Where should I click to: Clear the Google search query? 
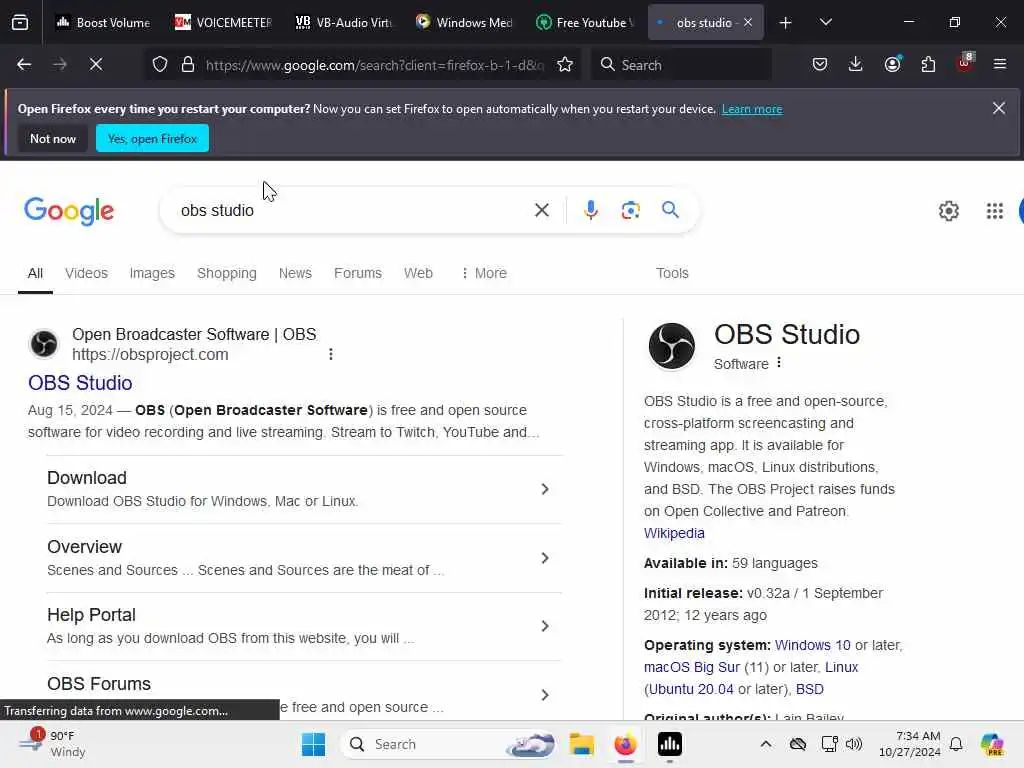tap(541, 210)
